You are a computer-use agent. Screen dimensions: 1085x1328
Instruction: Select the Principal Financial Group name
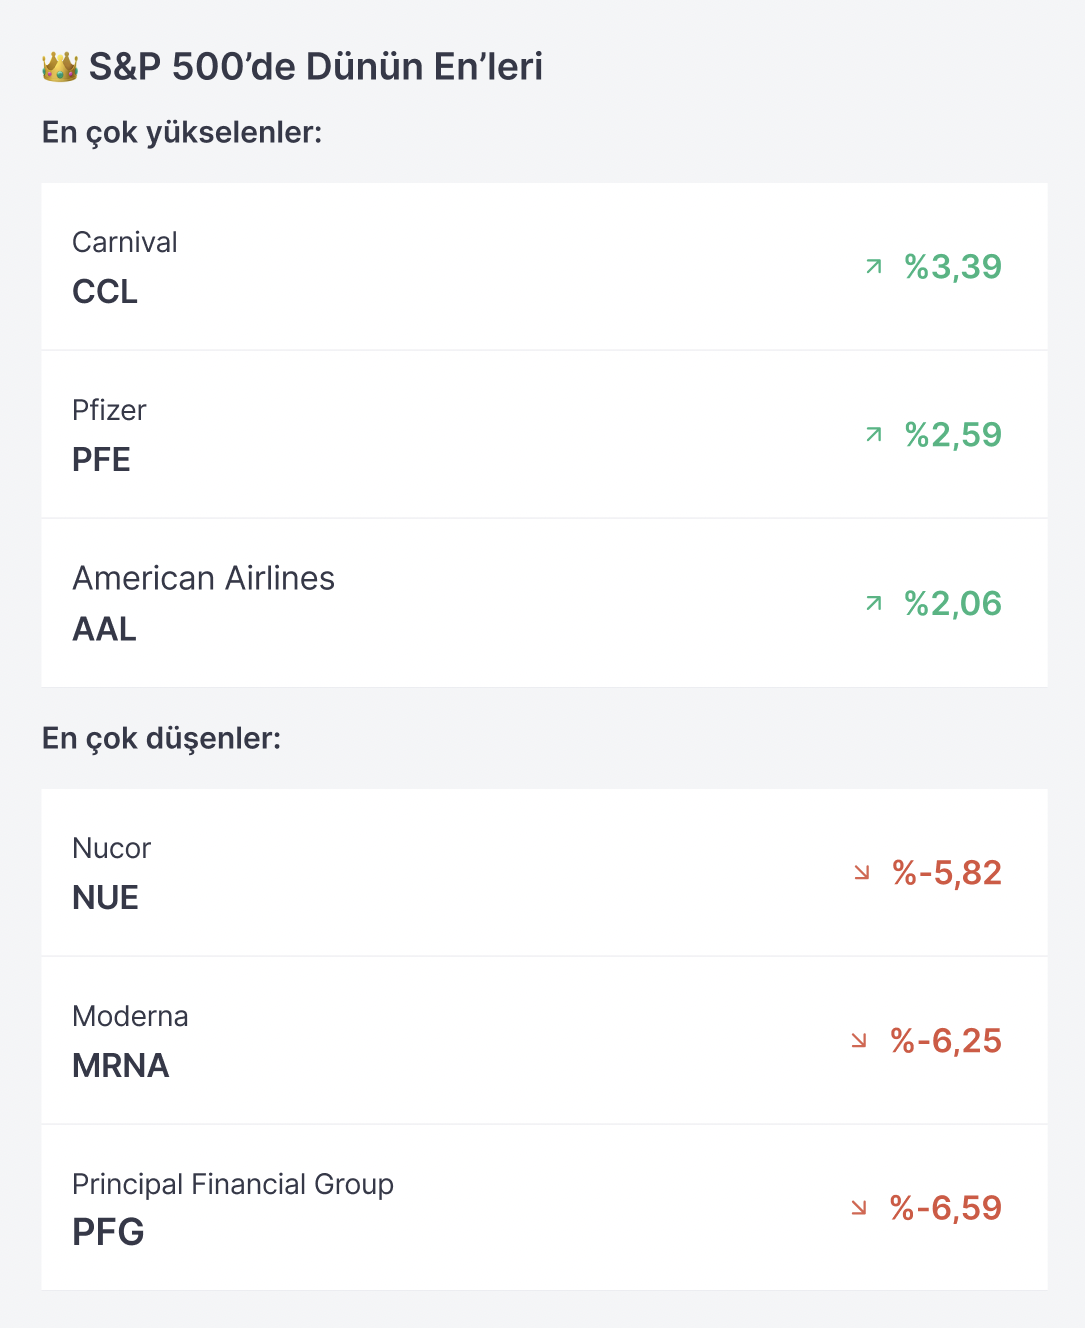[x=233, y=1184]
